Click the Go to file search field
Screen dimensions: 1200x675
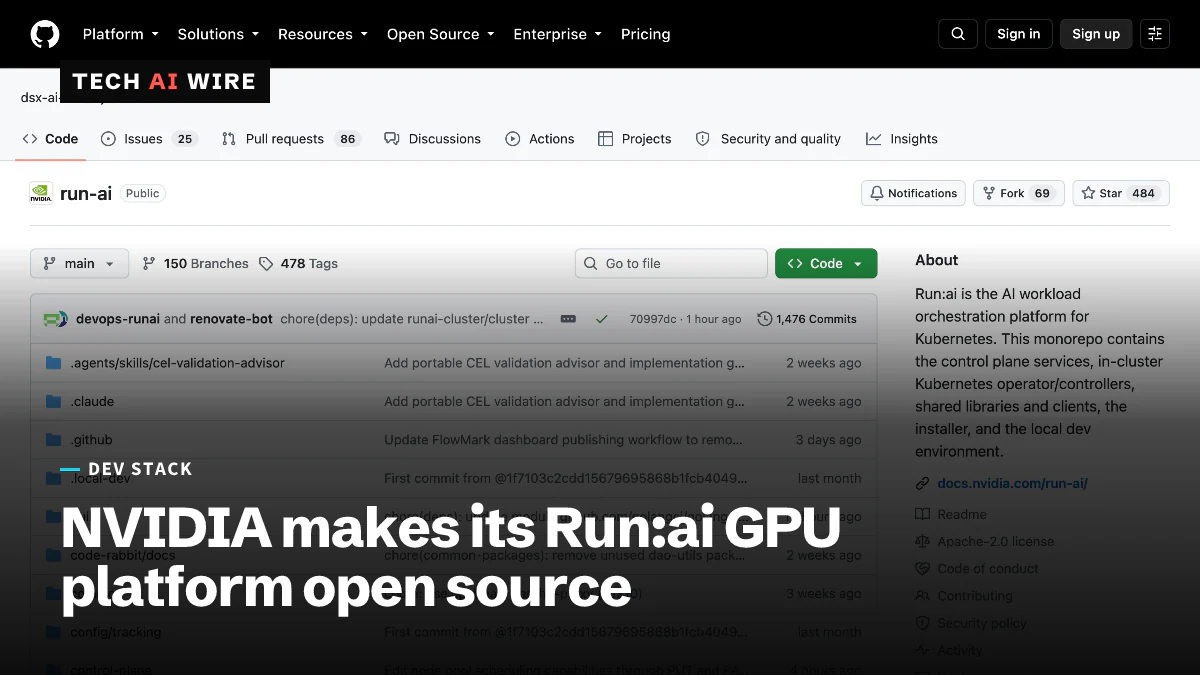671,264
